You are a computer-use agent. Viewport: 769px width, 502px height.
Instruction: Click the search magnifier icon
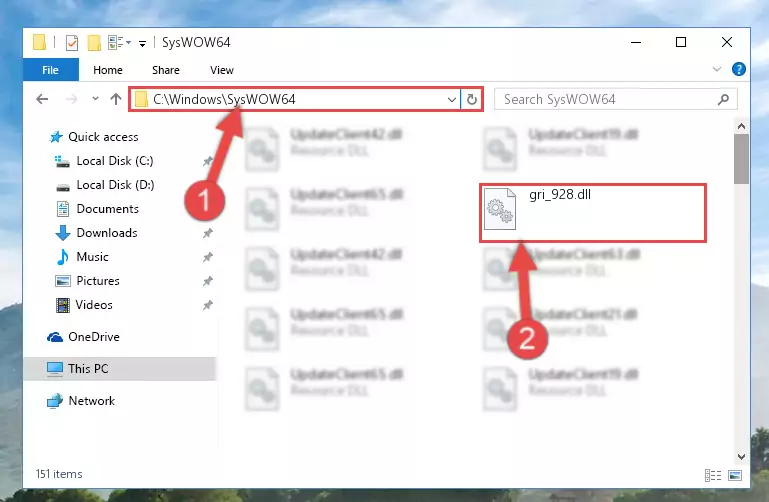point(723,100)
